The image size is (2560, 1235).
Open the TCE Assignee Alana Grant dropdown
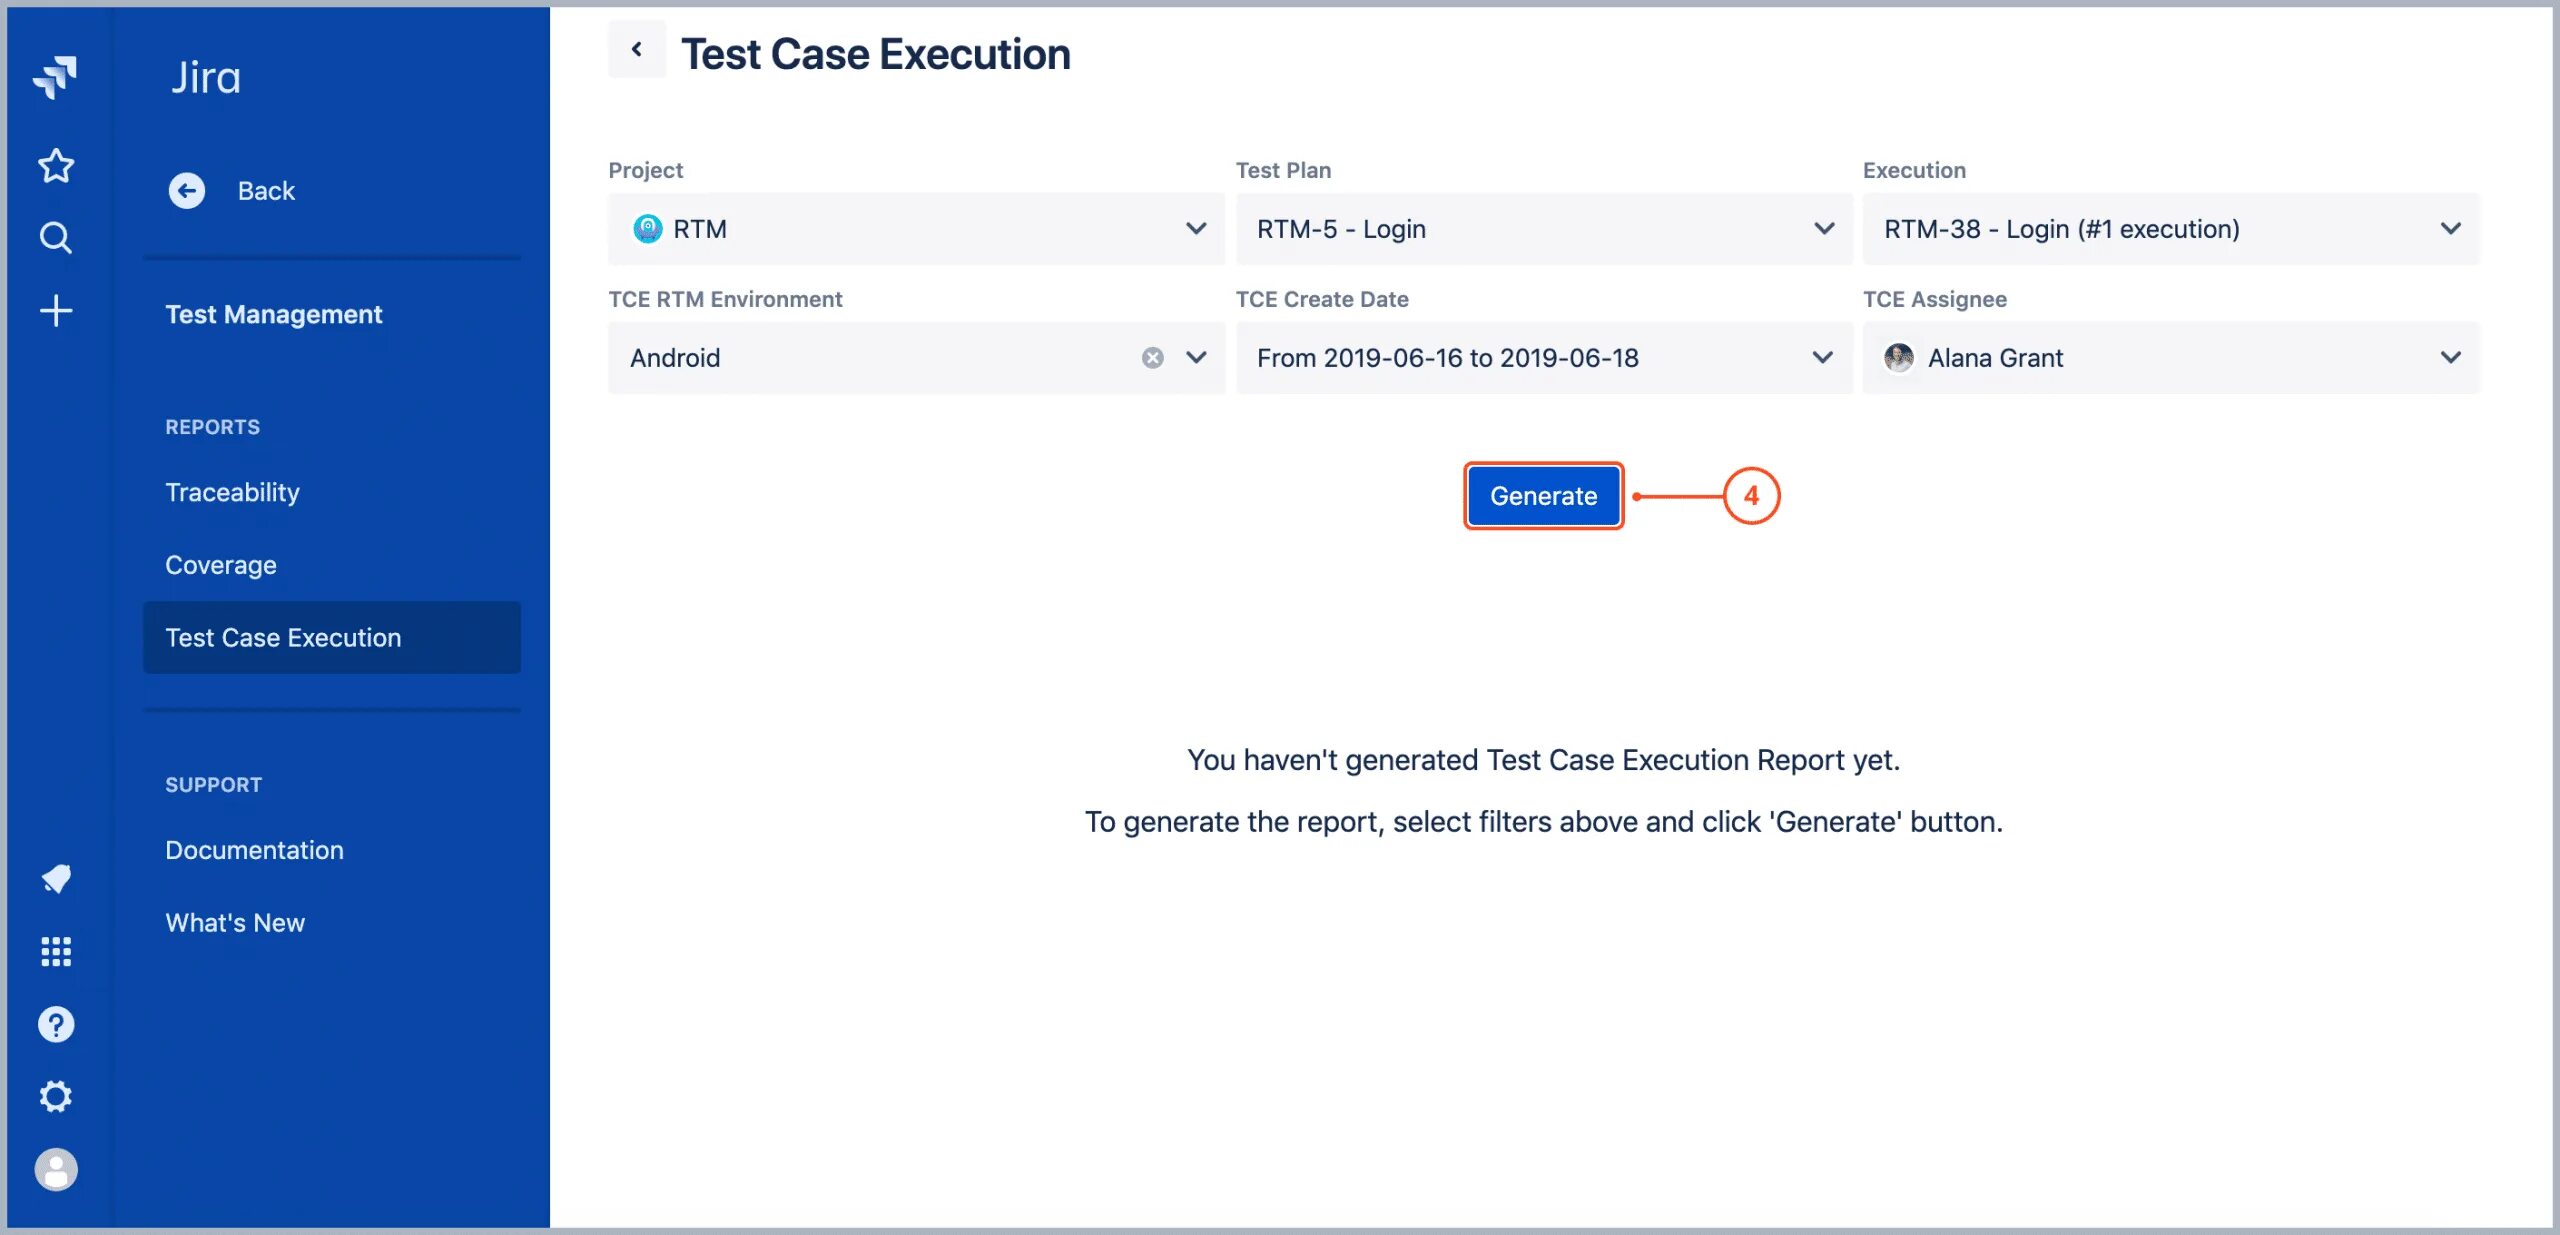[2450, 358]
